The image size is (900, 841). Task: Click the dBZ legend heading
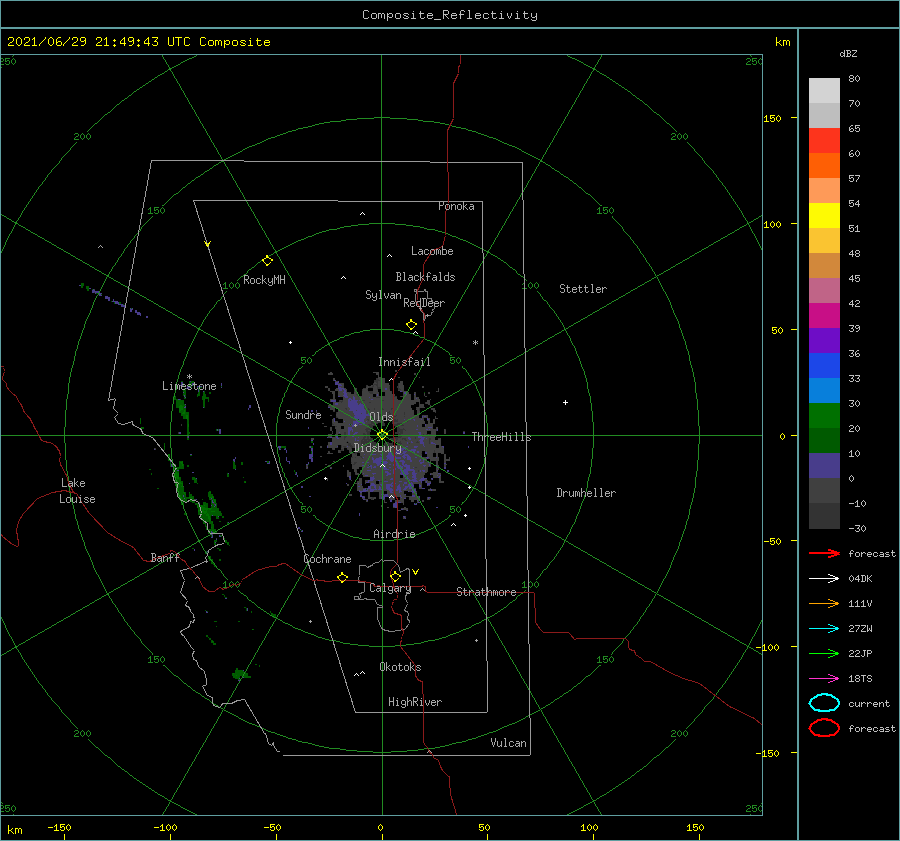coord(848,53)
